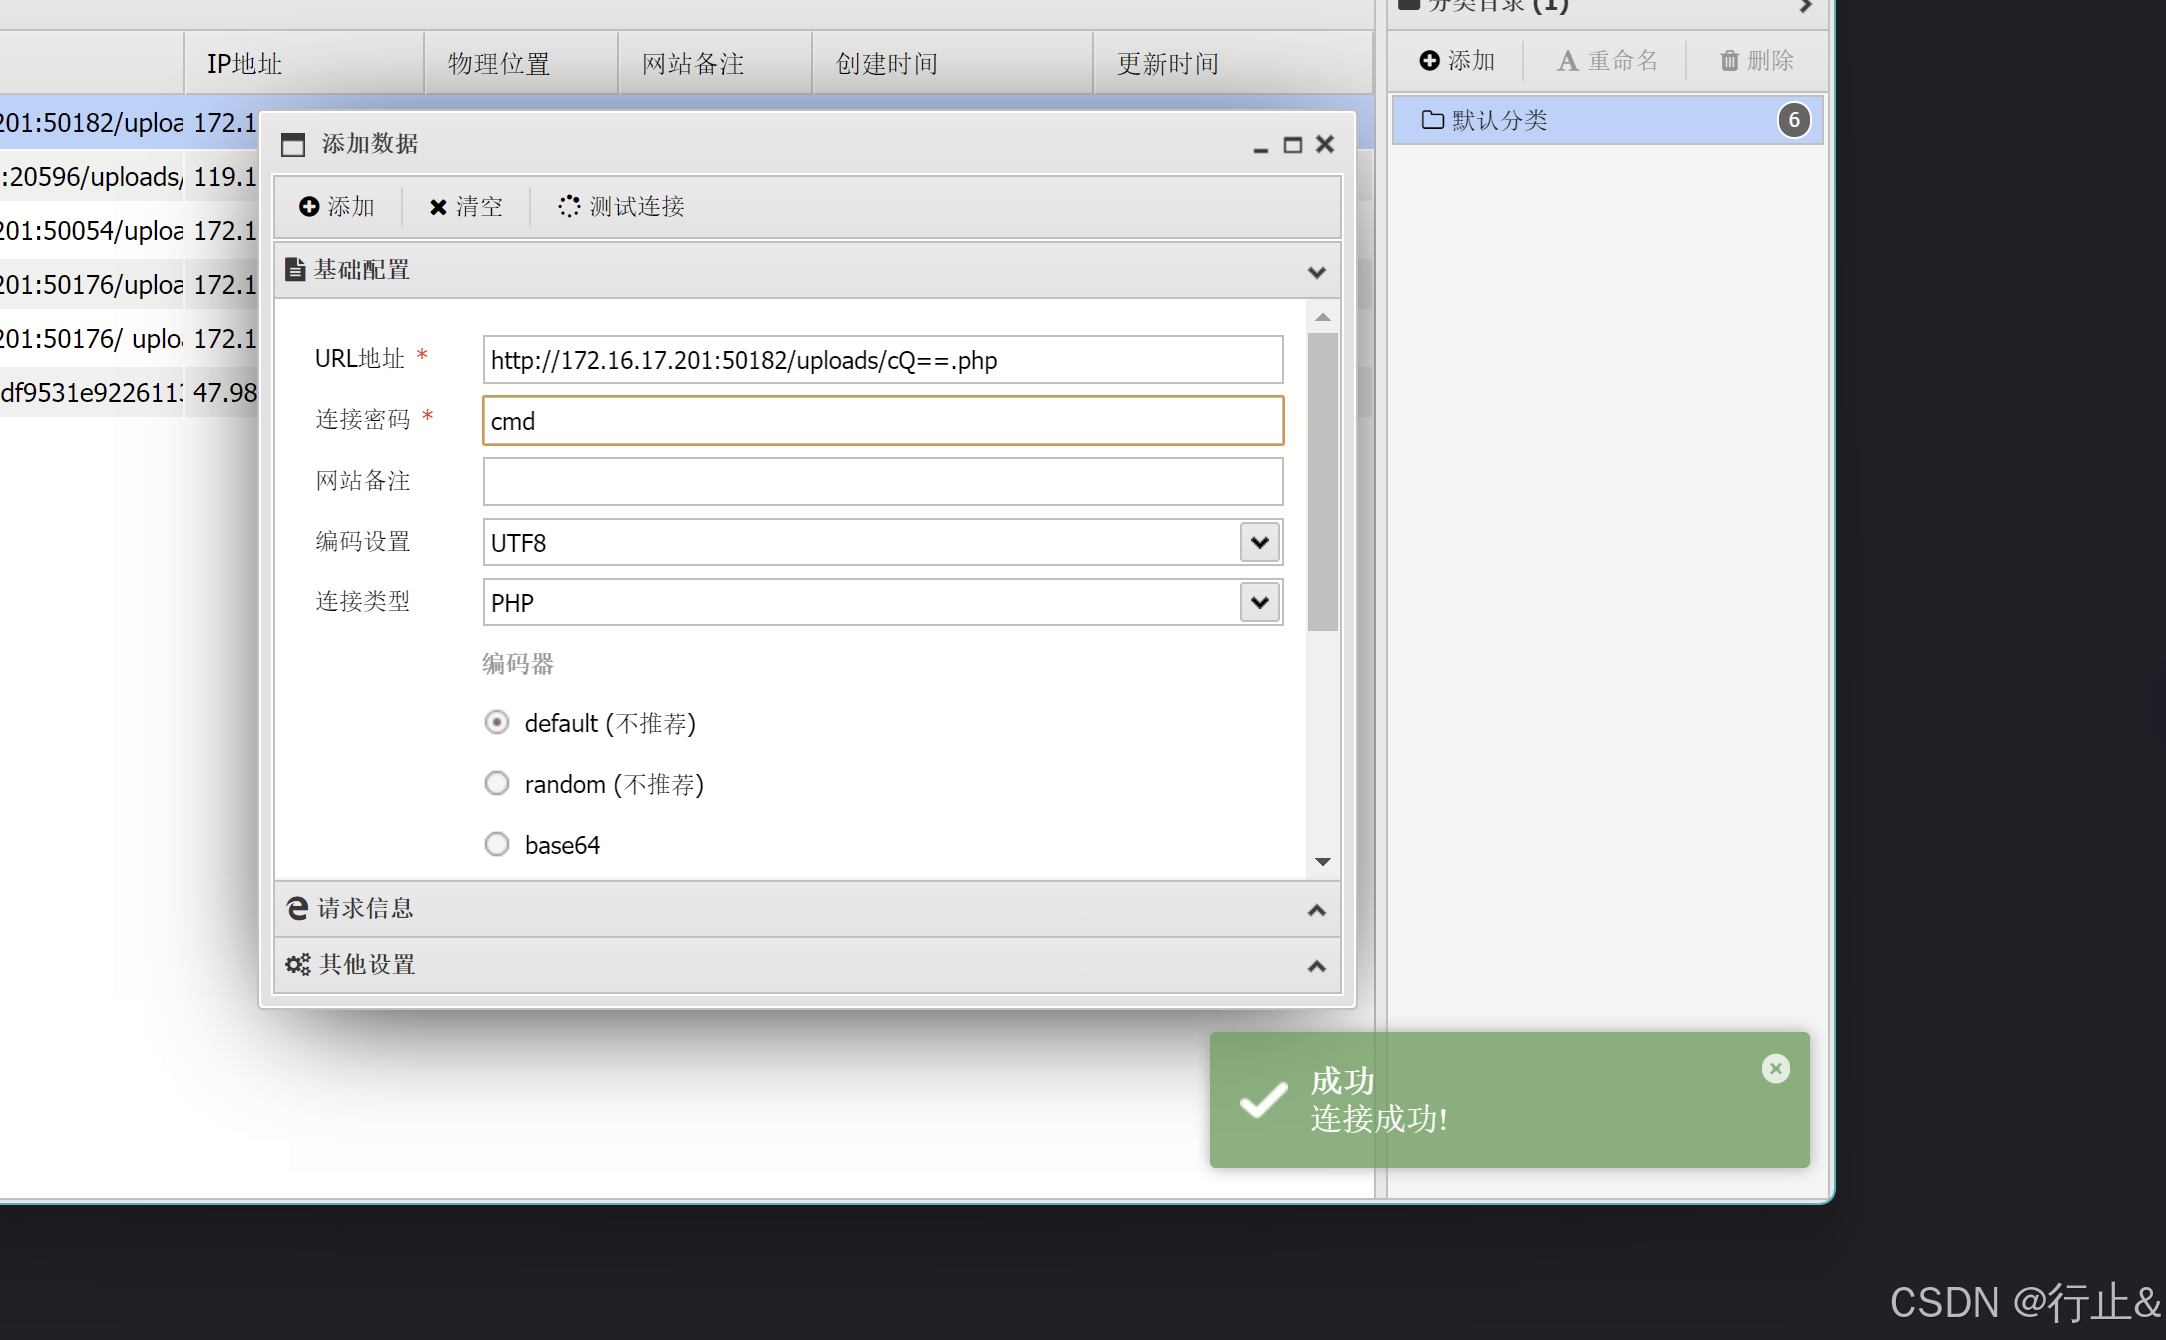The image size is (2166, 1340).
Task: Click the 创建时间 column header
Action: click(x=886, y=64)
